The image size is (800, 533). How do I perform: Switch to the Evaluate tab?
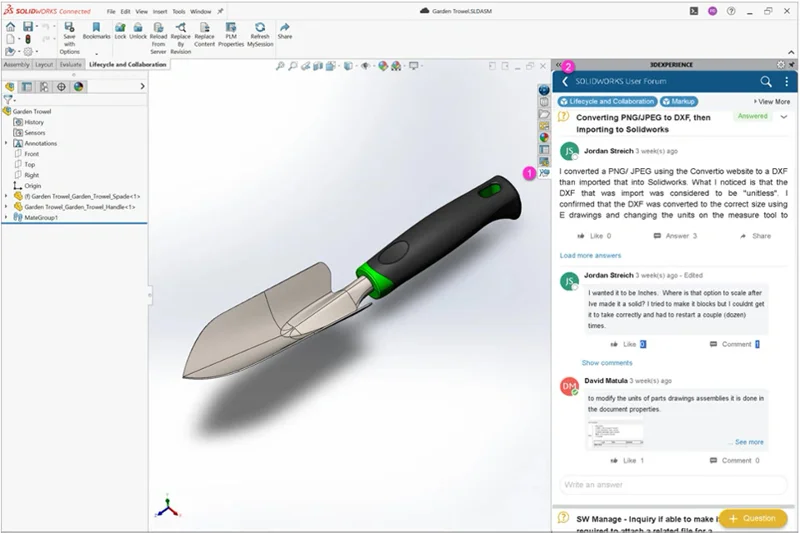tap(70, 64)
